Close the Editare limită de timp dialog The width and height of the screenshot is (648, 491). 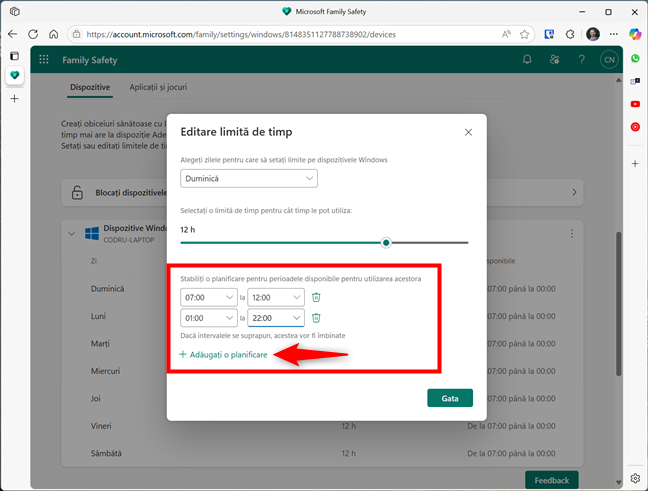468,132
